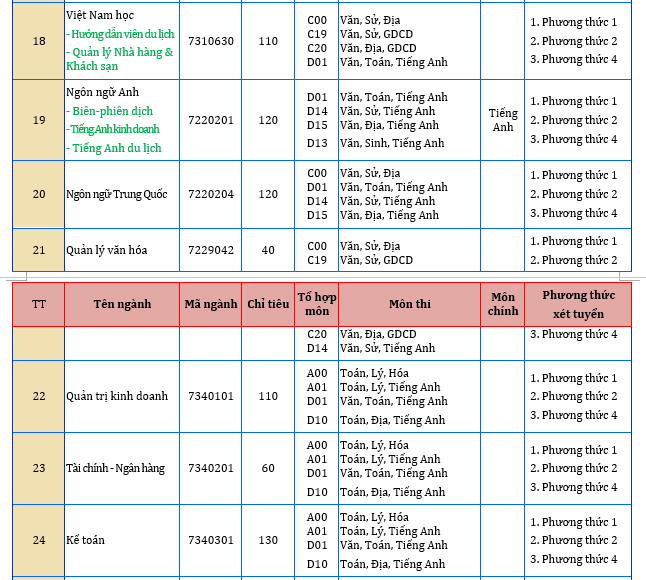Select the "Tên ngành" column header
Image resolution: width=646 pixels, height=580 pixels.
pos(122,304)
